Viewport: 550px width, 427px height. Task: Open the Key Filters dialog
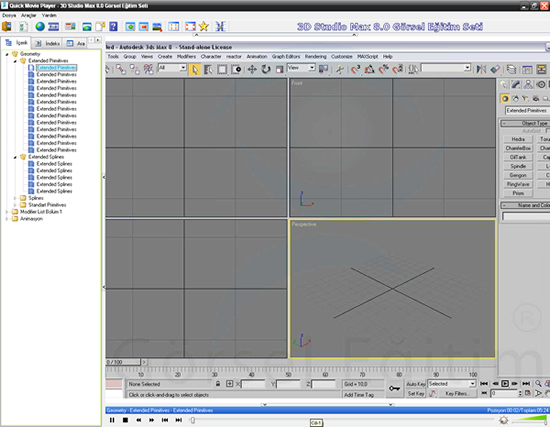point(457,394)
